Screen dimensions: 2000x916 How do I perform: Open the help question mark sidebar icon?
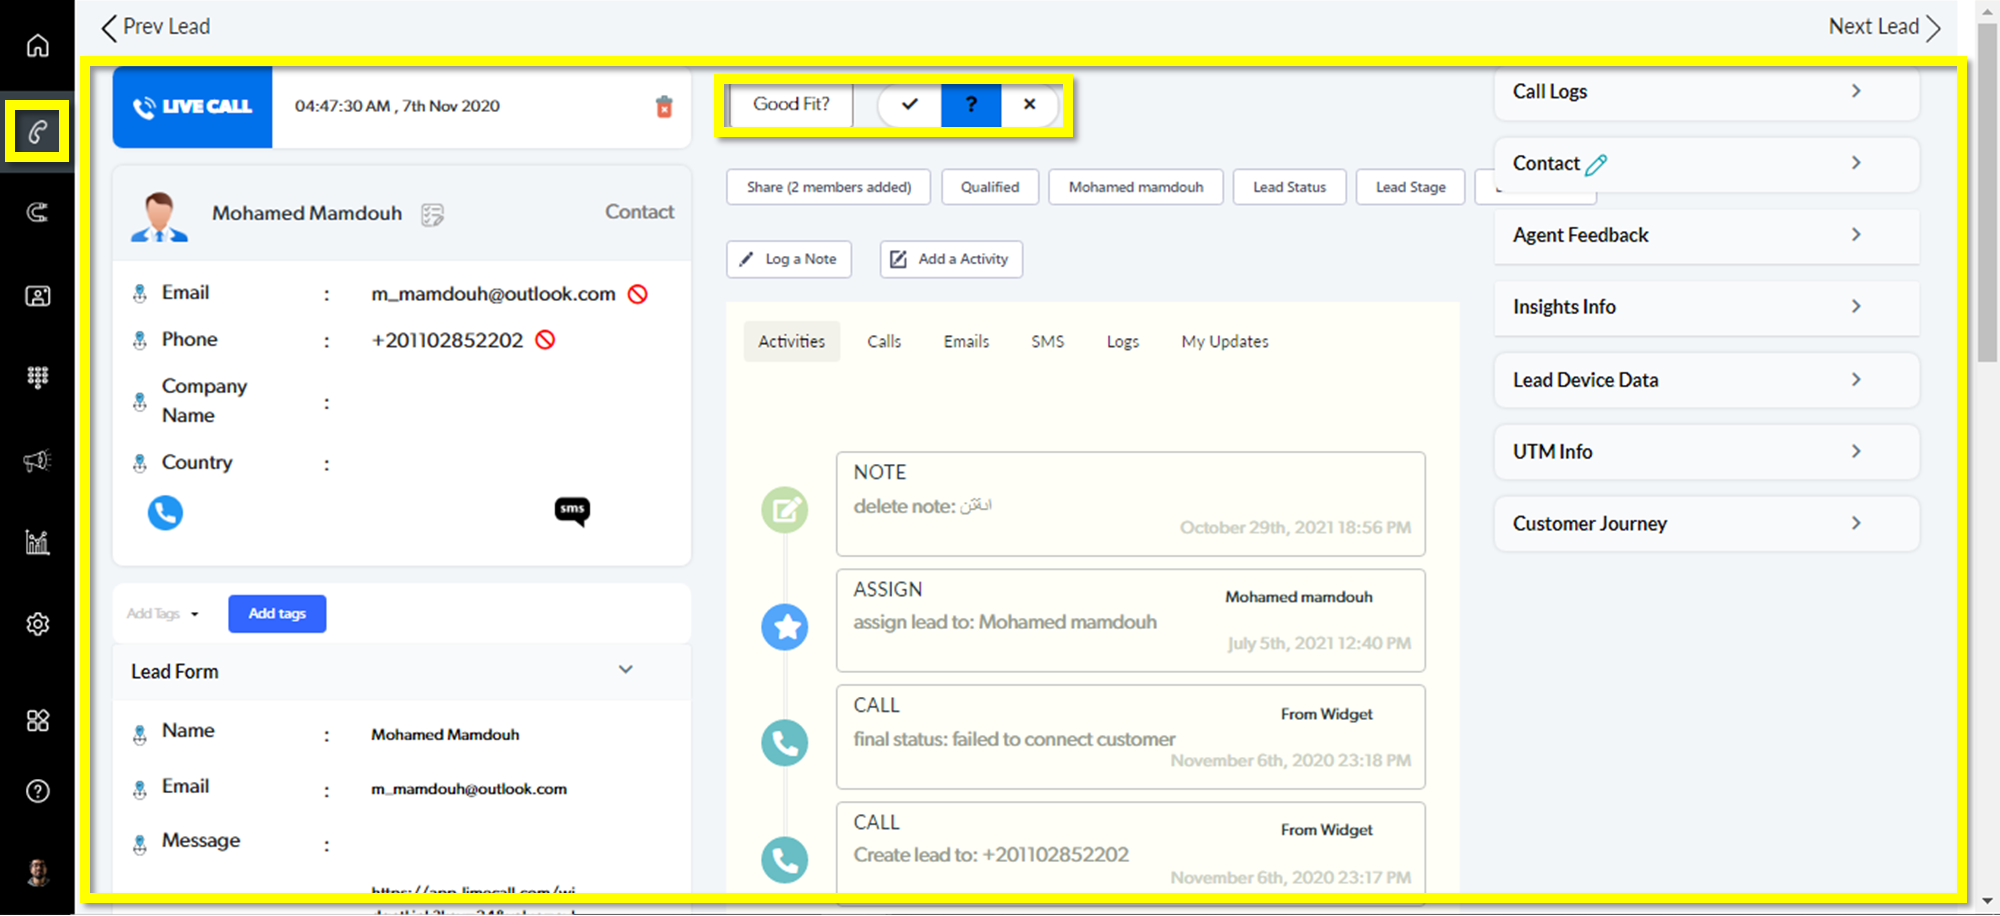(x=37, y=791)
